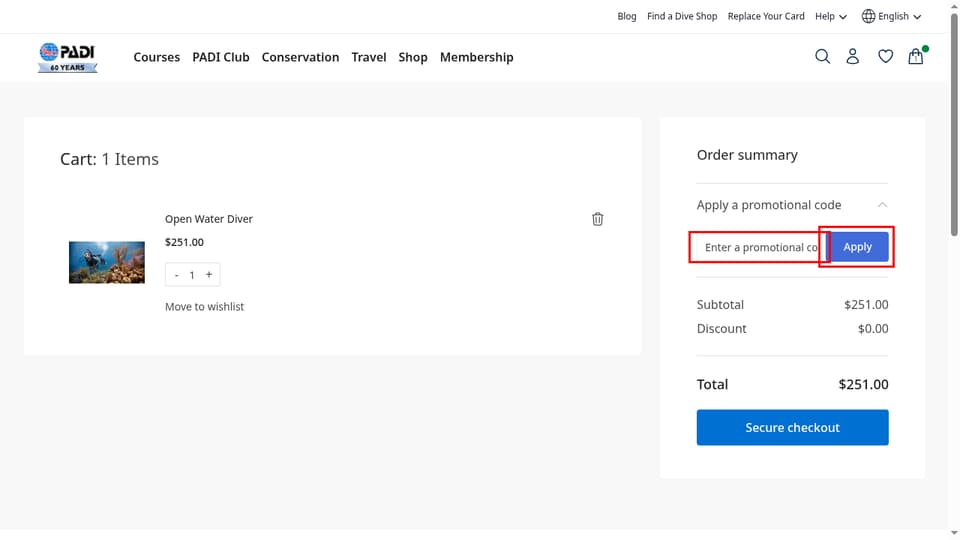
Task: Open the Membership menu
Action: [x=476, y=57]
